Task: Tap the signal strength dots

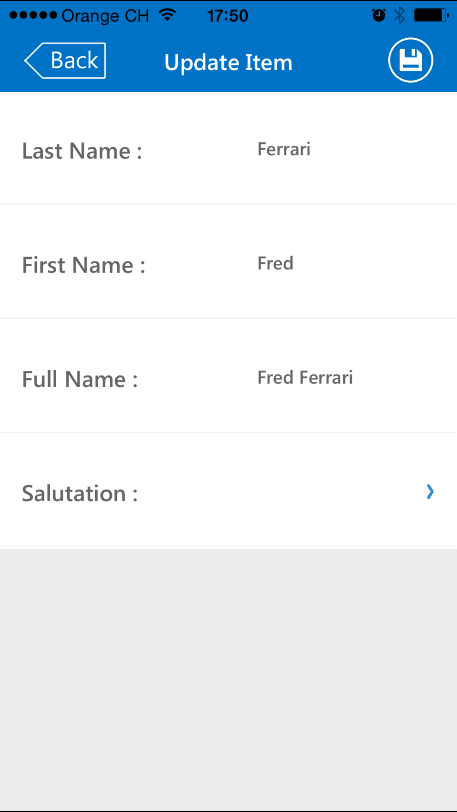Action: (33, 16)
